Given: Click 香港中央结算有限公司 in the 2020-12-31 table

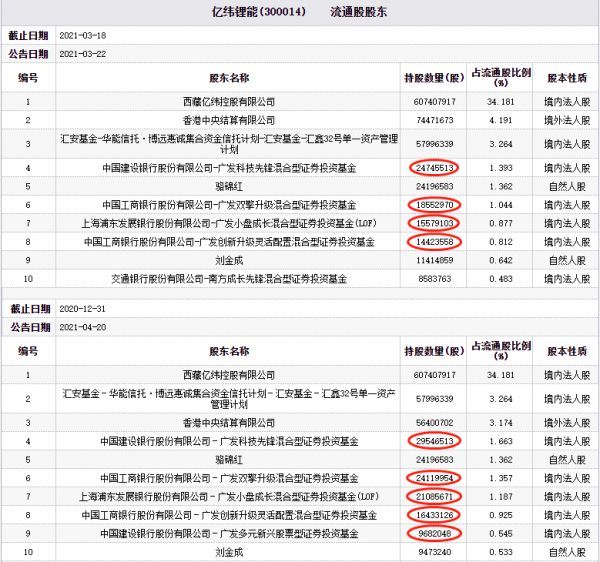Looking at the screenshot, I should (229, 423).
